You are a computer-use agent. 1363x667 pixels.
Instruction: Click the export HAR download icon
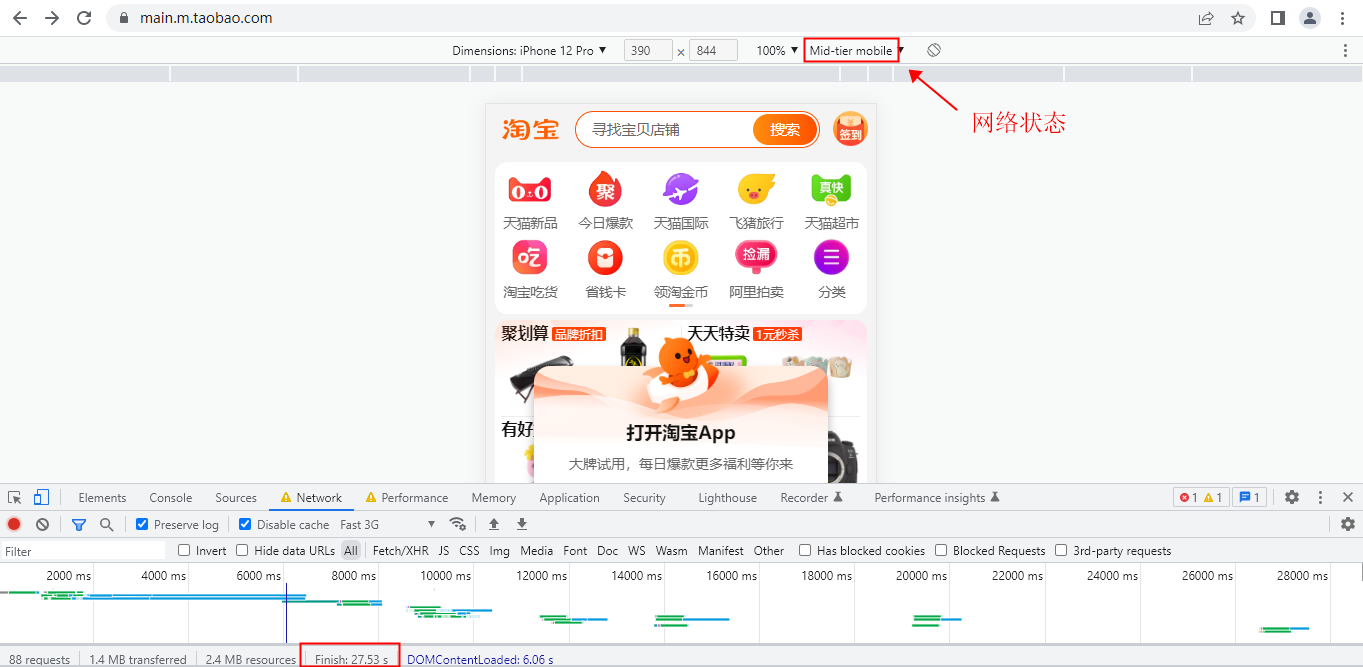[x=521, y=524]
